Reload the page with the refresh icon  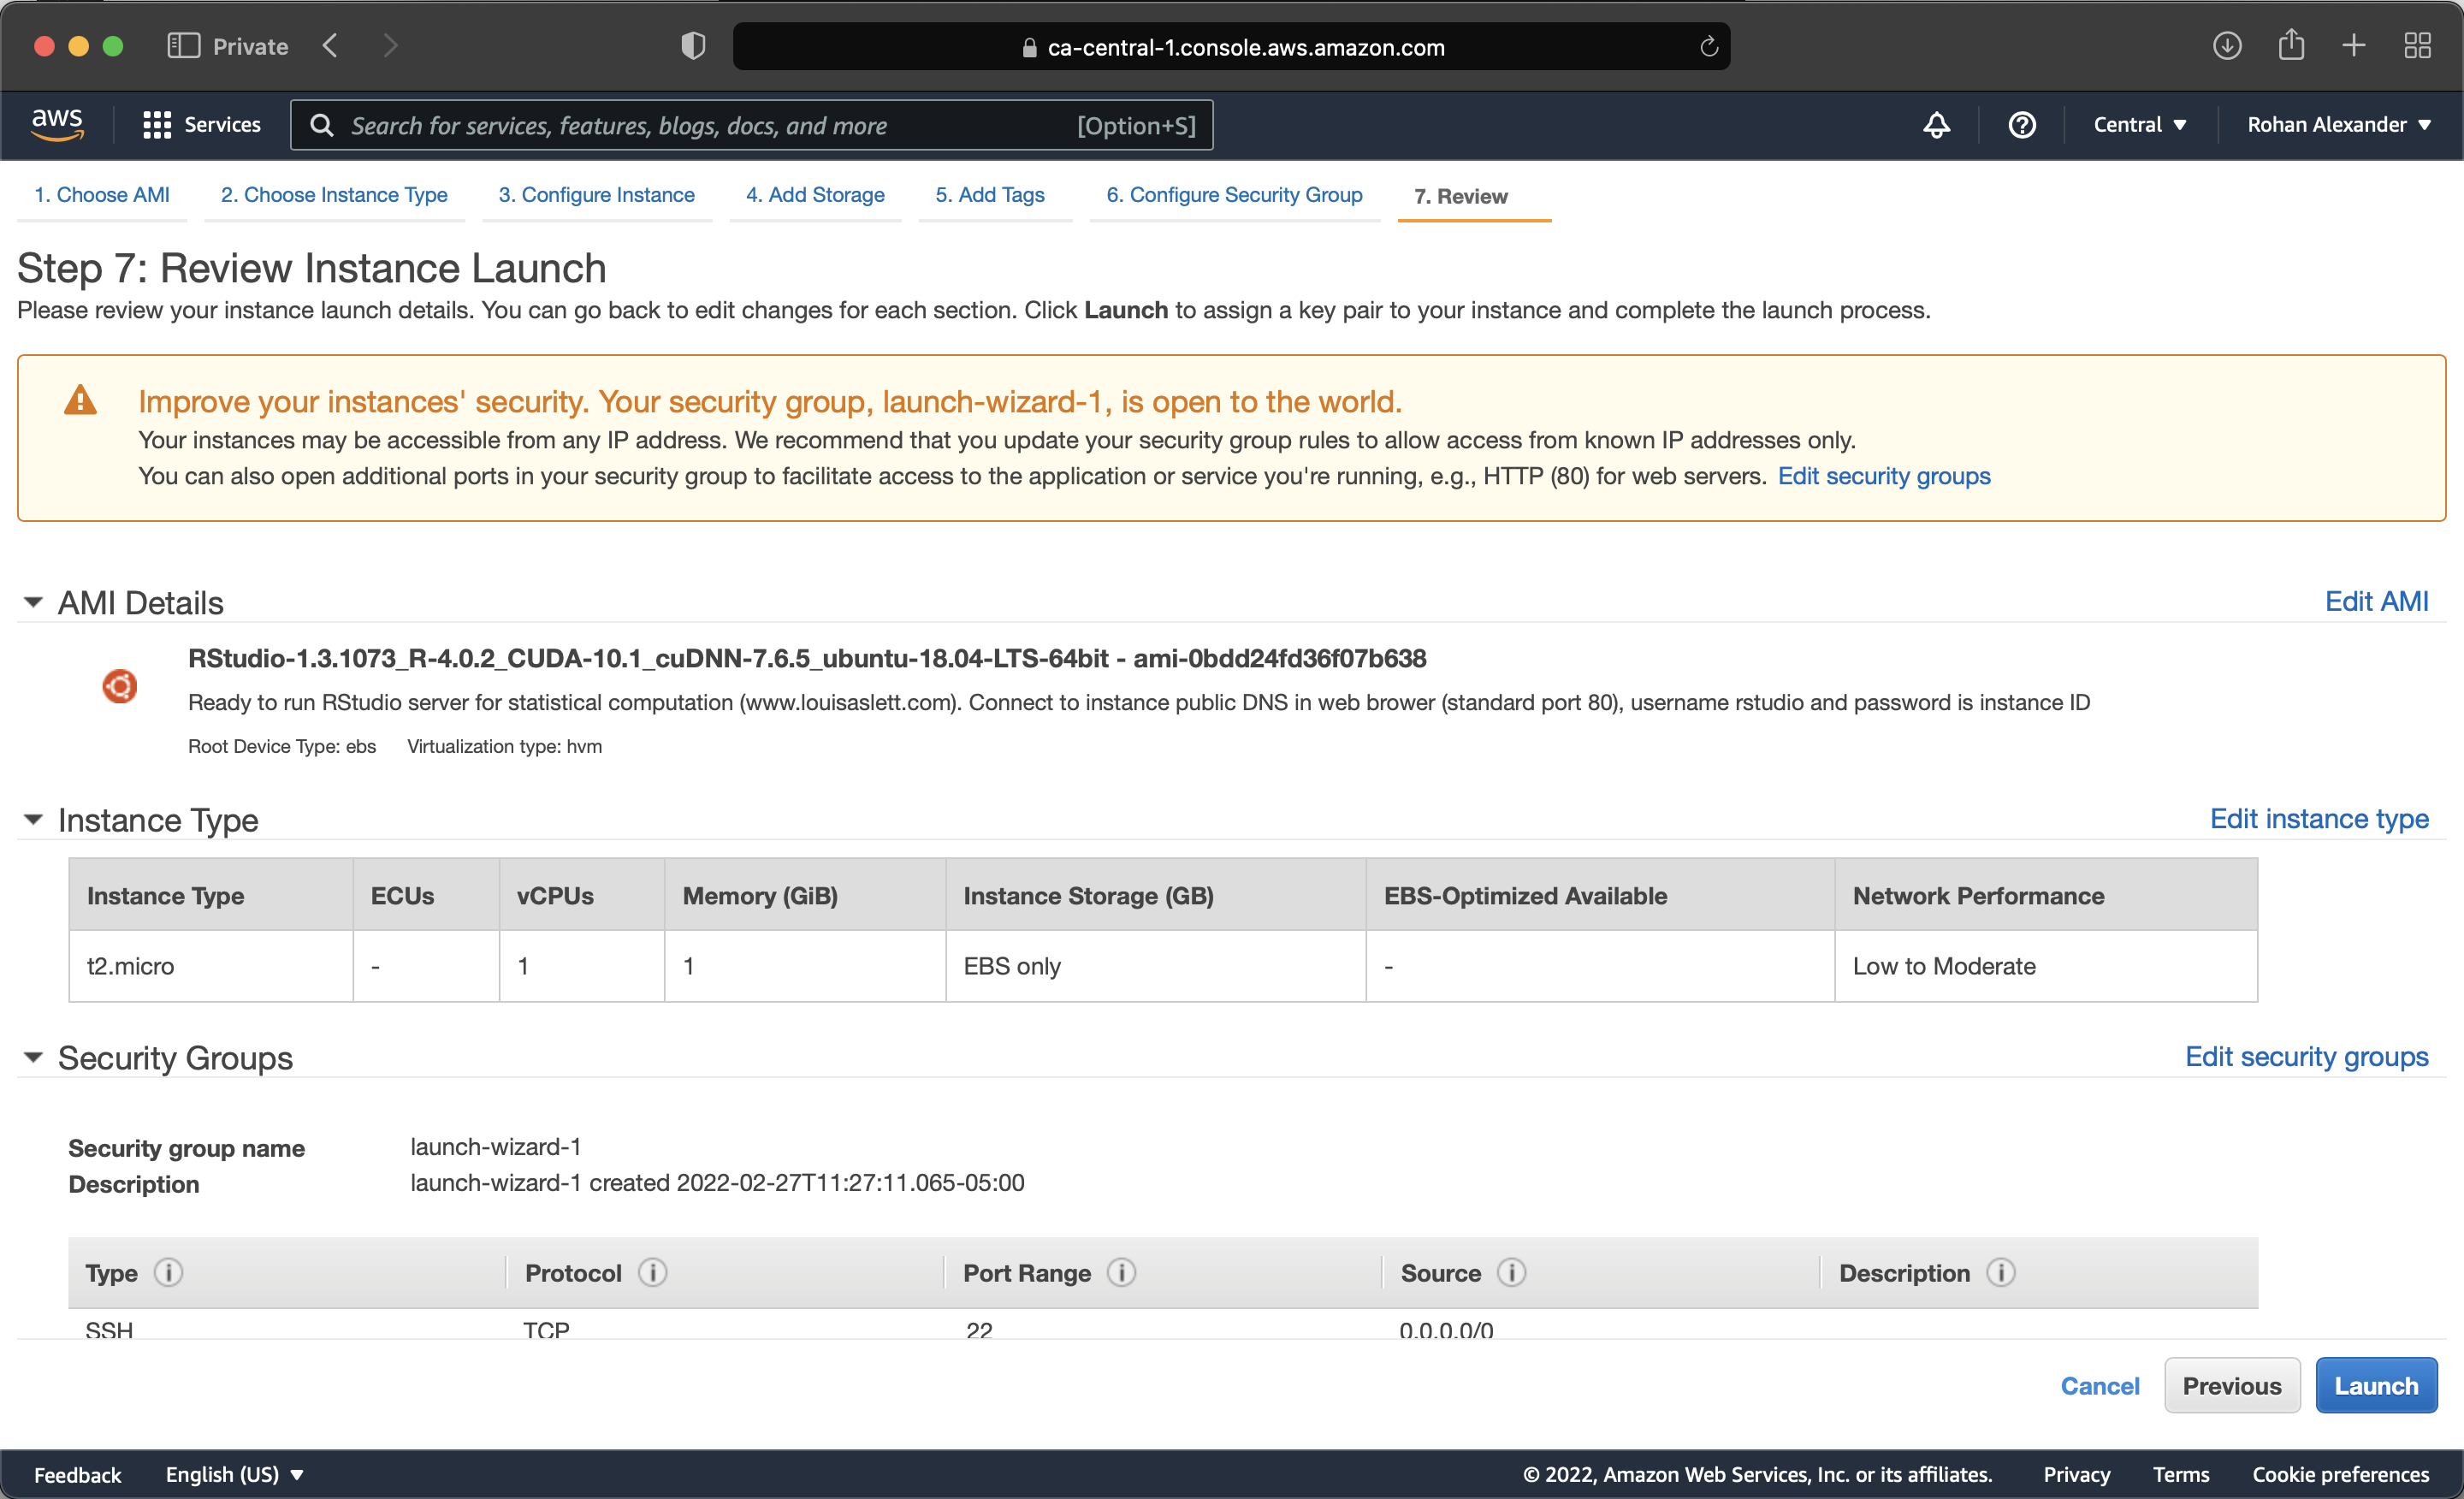point(1708,47)
